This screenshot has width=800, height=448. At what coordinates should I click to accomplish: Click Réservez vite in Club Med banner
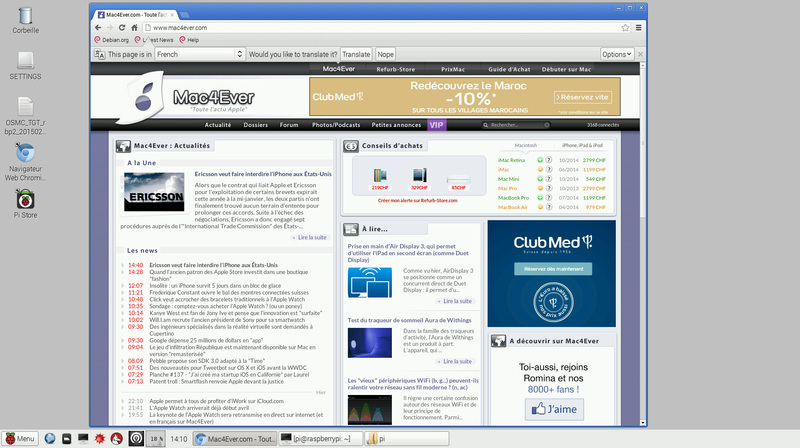pos(583,97)
